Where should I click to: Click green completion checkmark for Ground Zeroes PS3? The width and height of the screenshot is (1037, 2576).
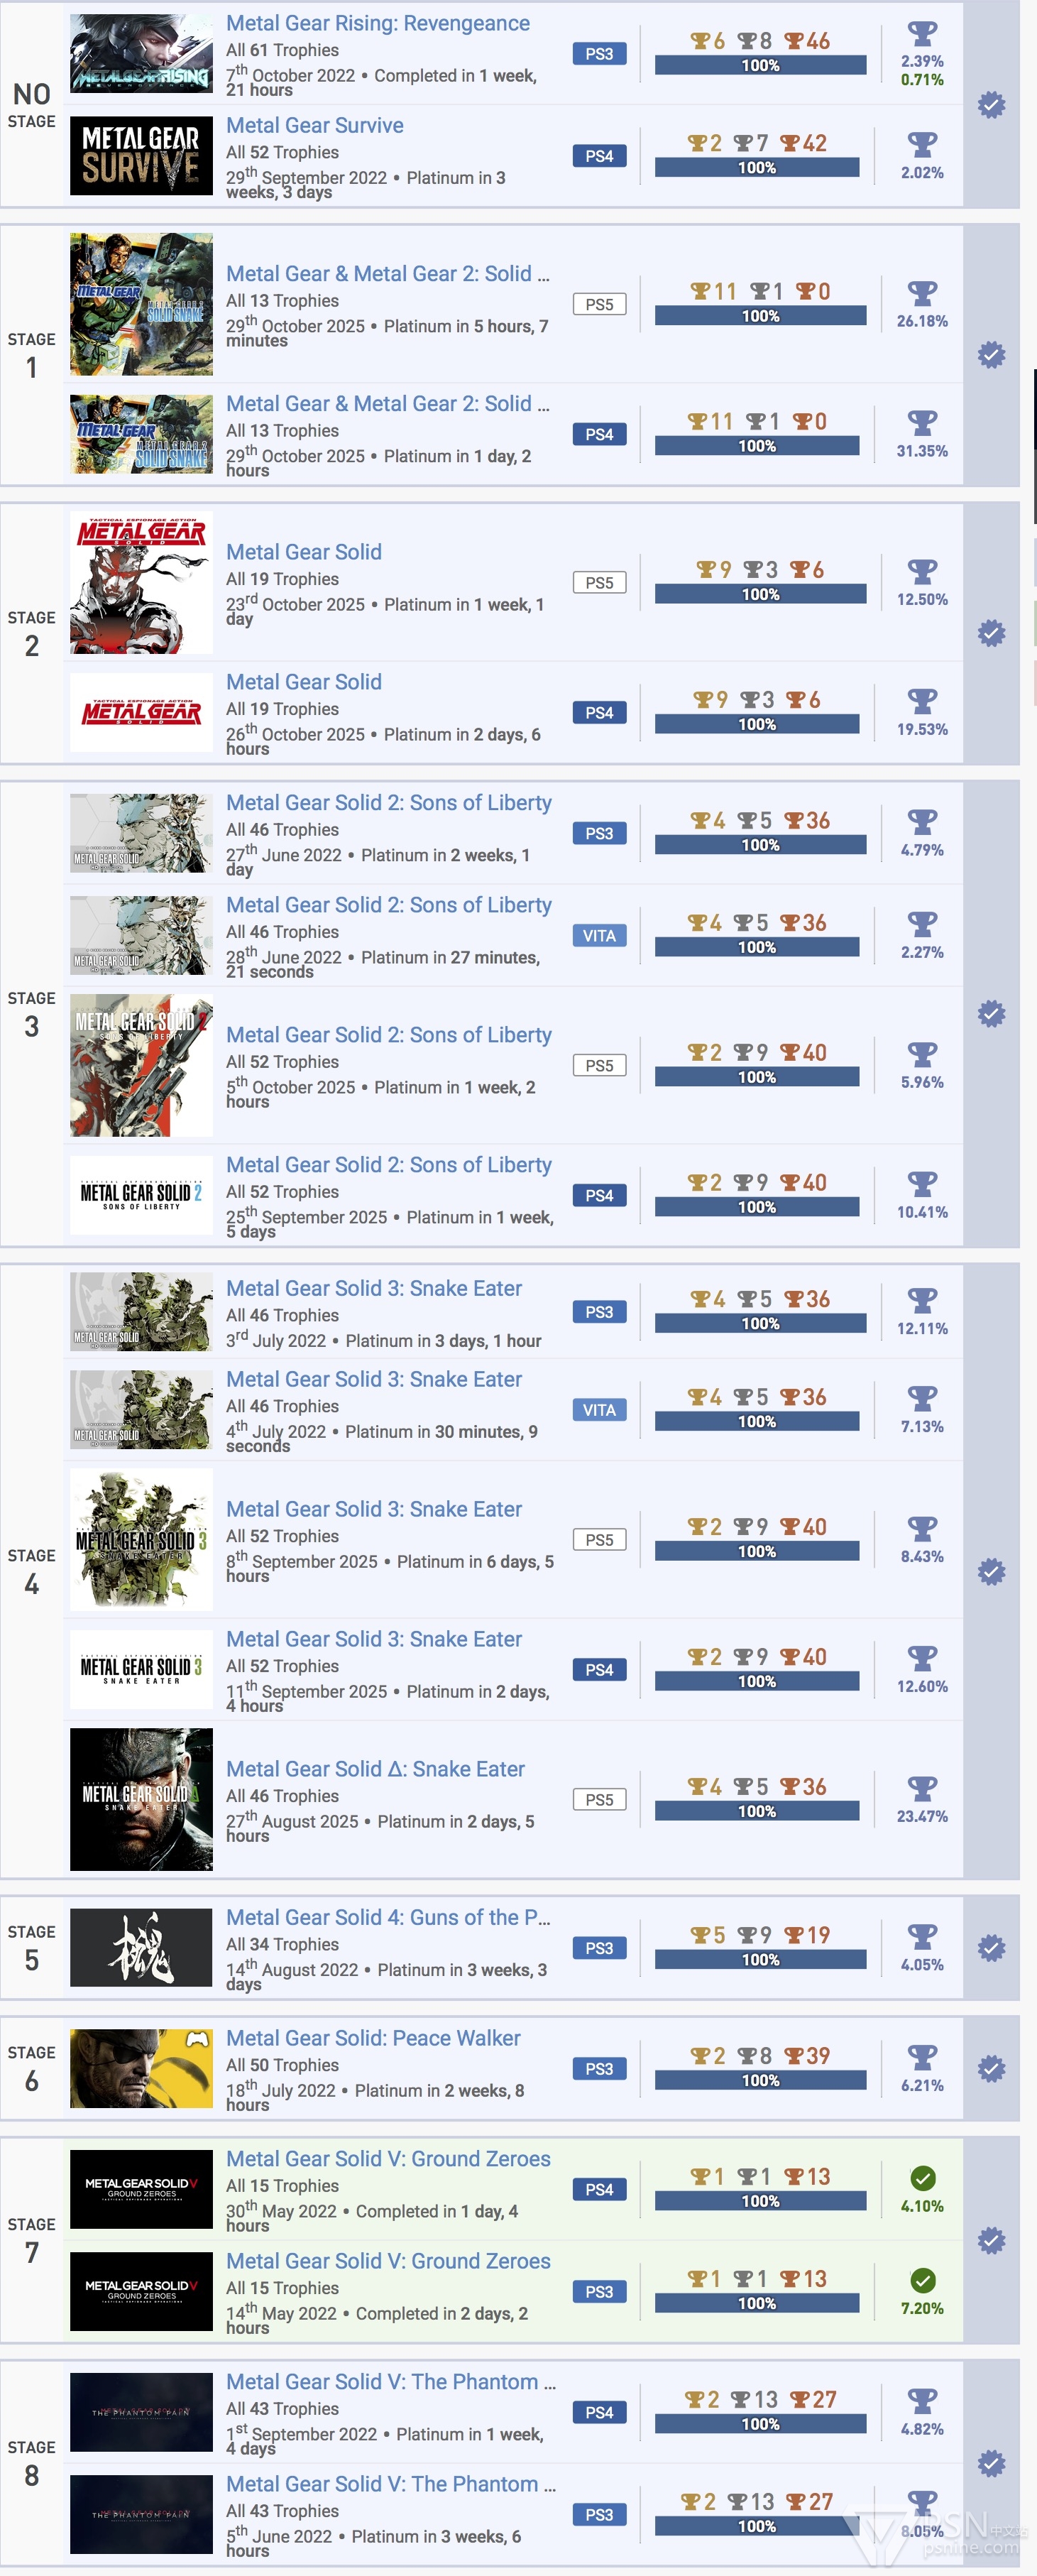tap(923, 2279)
